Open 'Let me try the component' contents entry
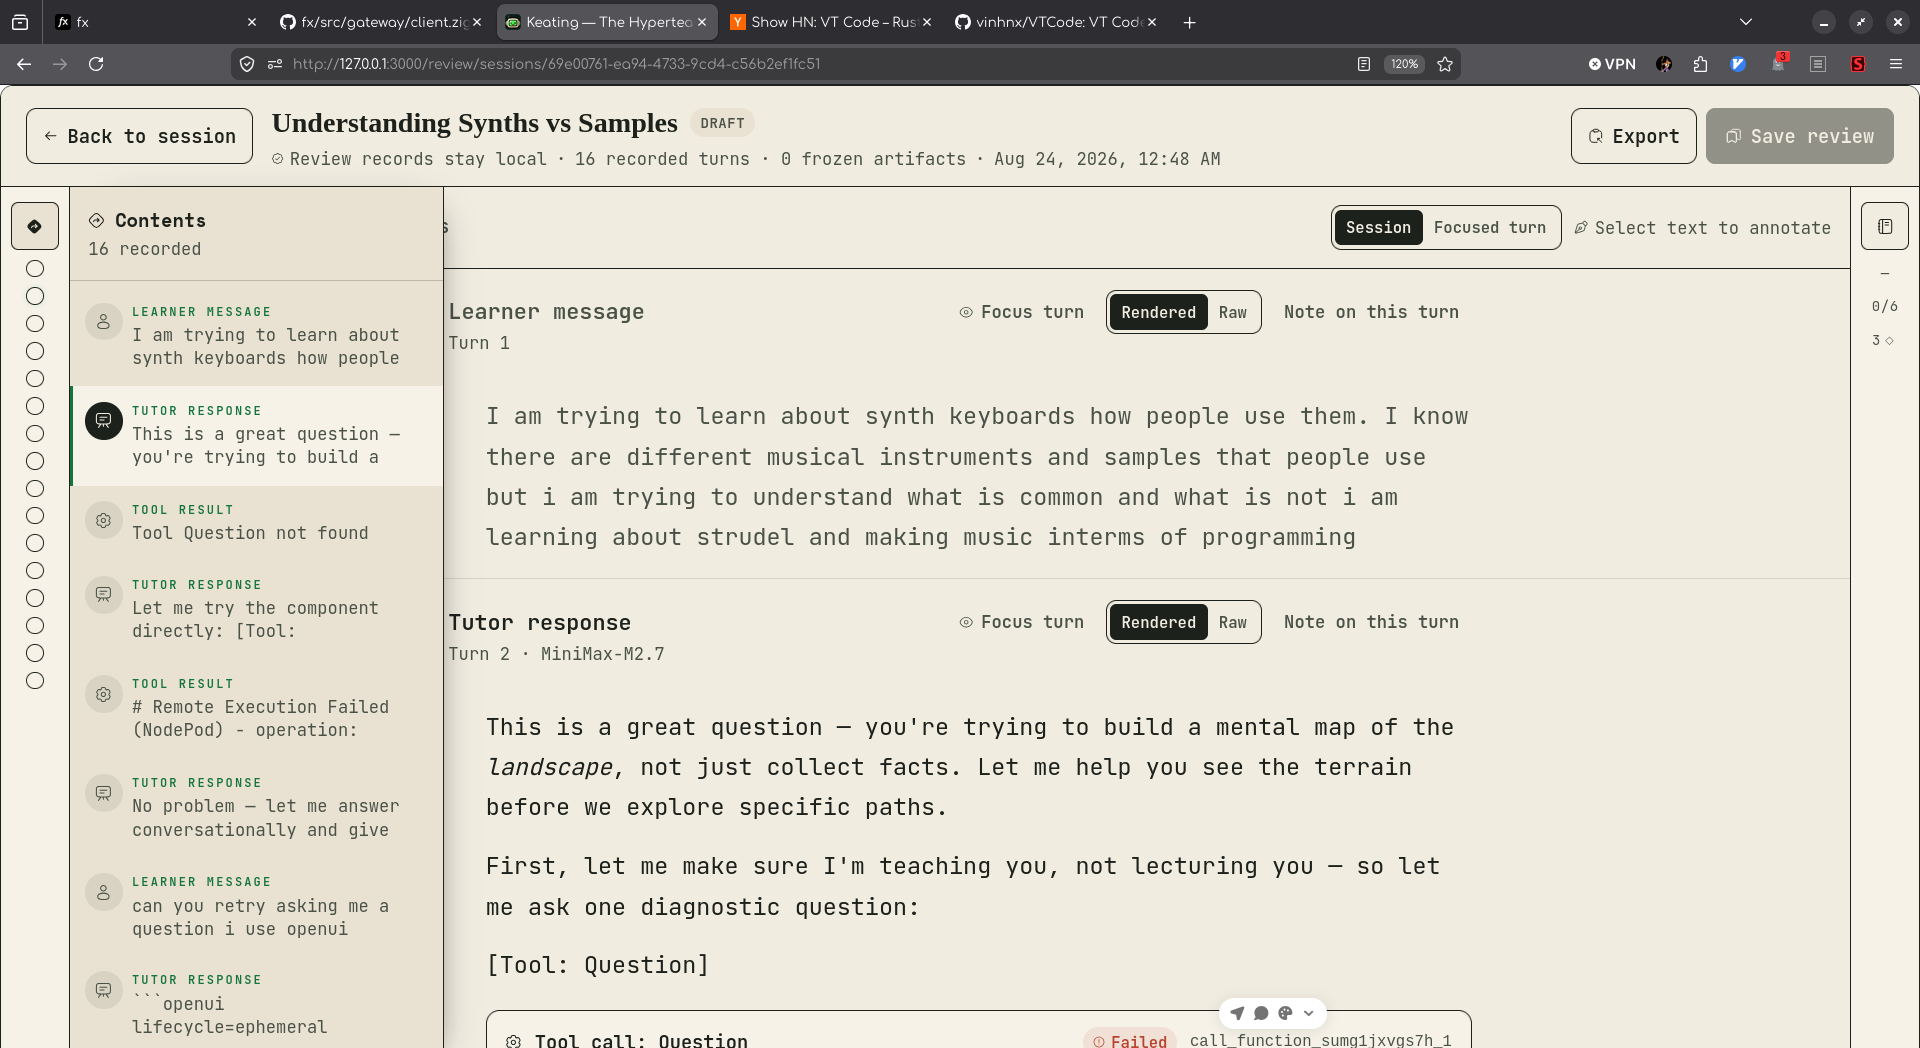The width and height of the screenshot is (1920, 1048). coord(257,609)
